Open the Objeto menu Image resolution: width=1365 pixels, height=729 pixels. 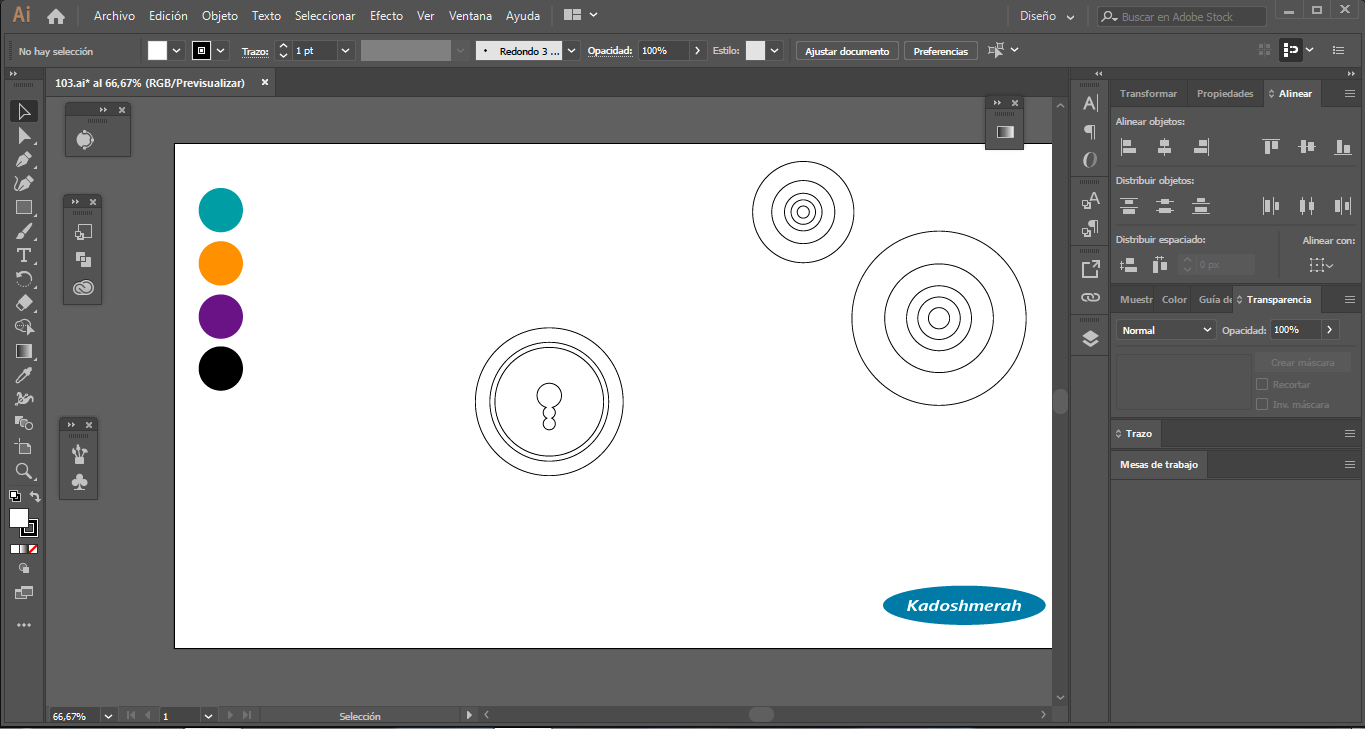pos(220,16)
